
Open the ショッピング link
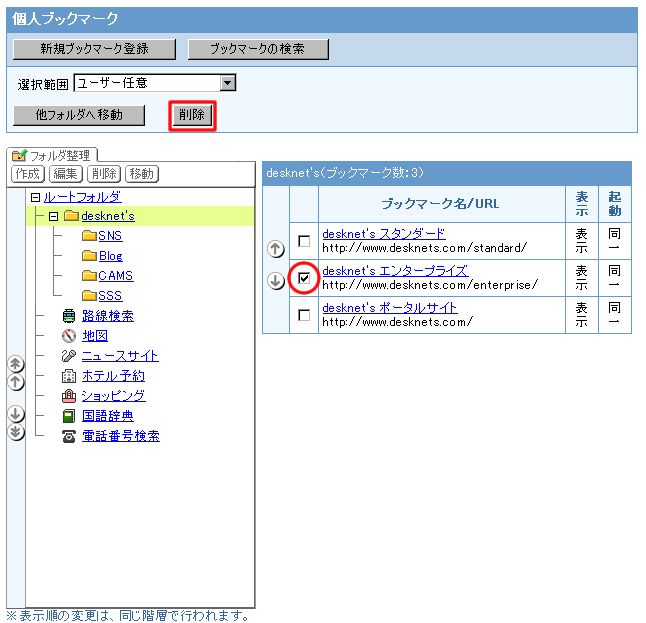click(114, 396)
